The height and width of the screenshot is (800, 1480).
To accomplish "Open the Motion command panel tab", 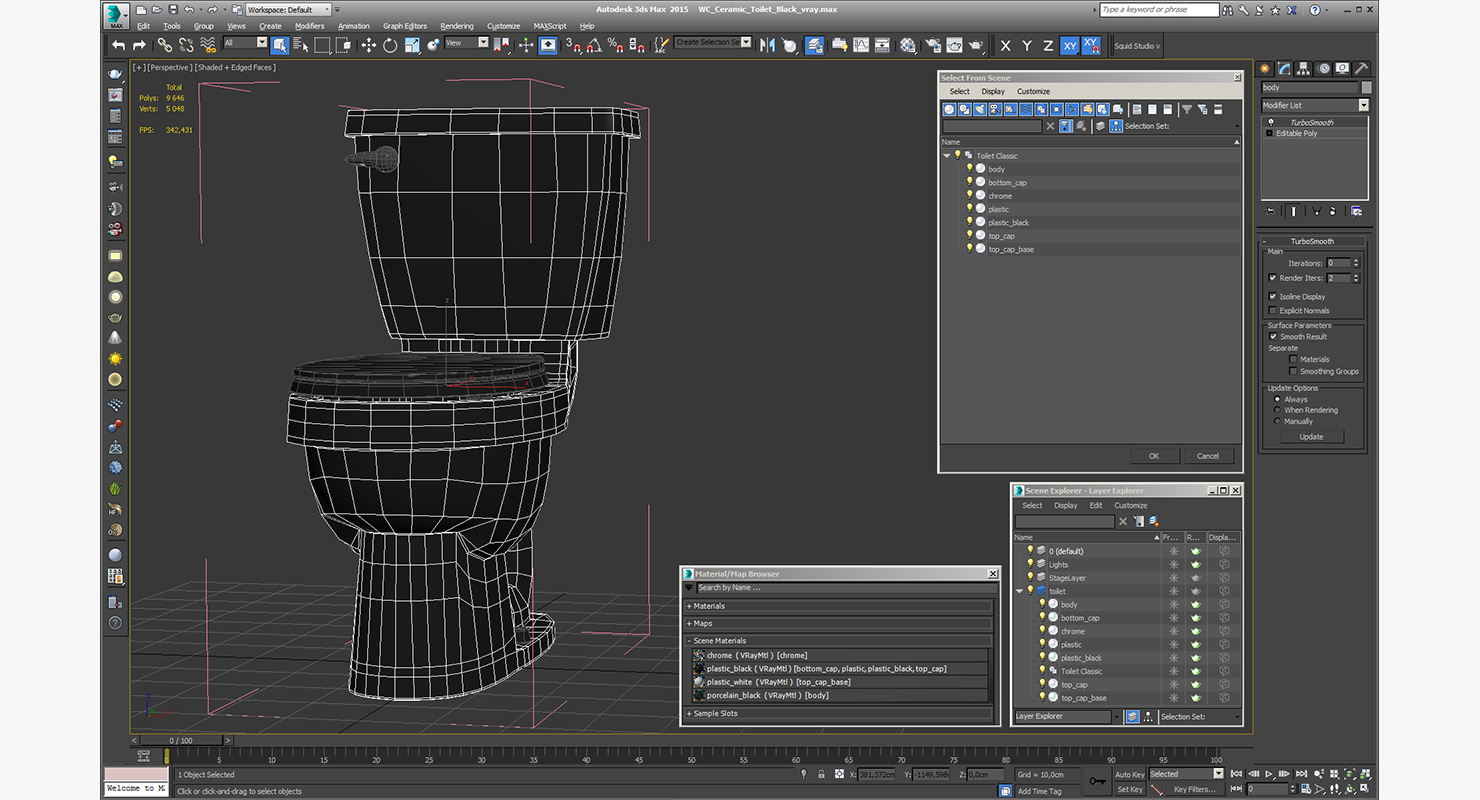I will tap(1324, 69).
